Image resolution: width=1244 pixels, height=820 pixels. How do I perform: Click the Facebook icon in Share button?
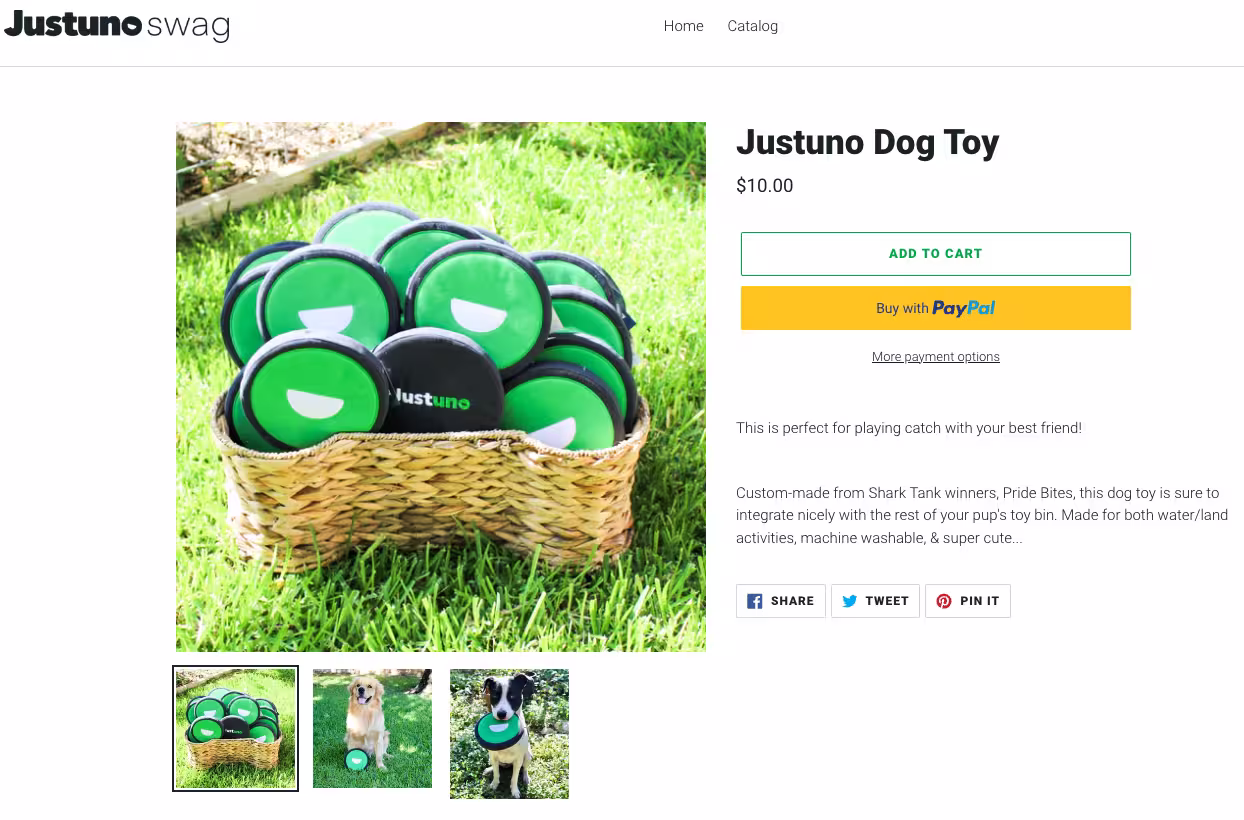click(x=755, y=601)
